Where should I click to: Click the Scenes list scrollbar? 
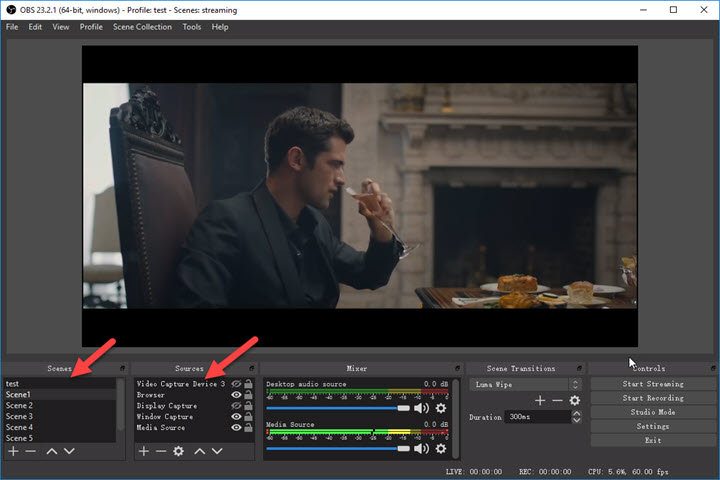pos(120,404)
